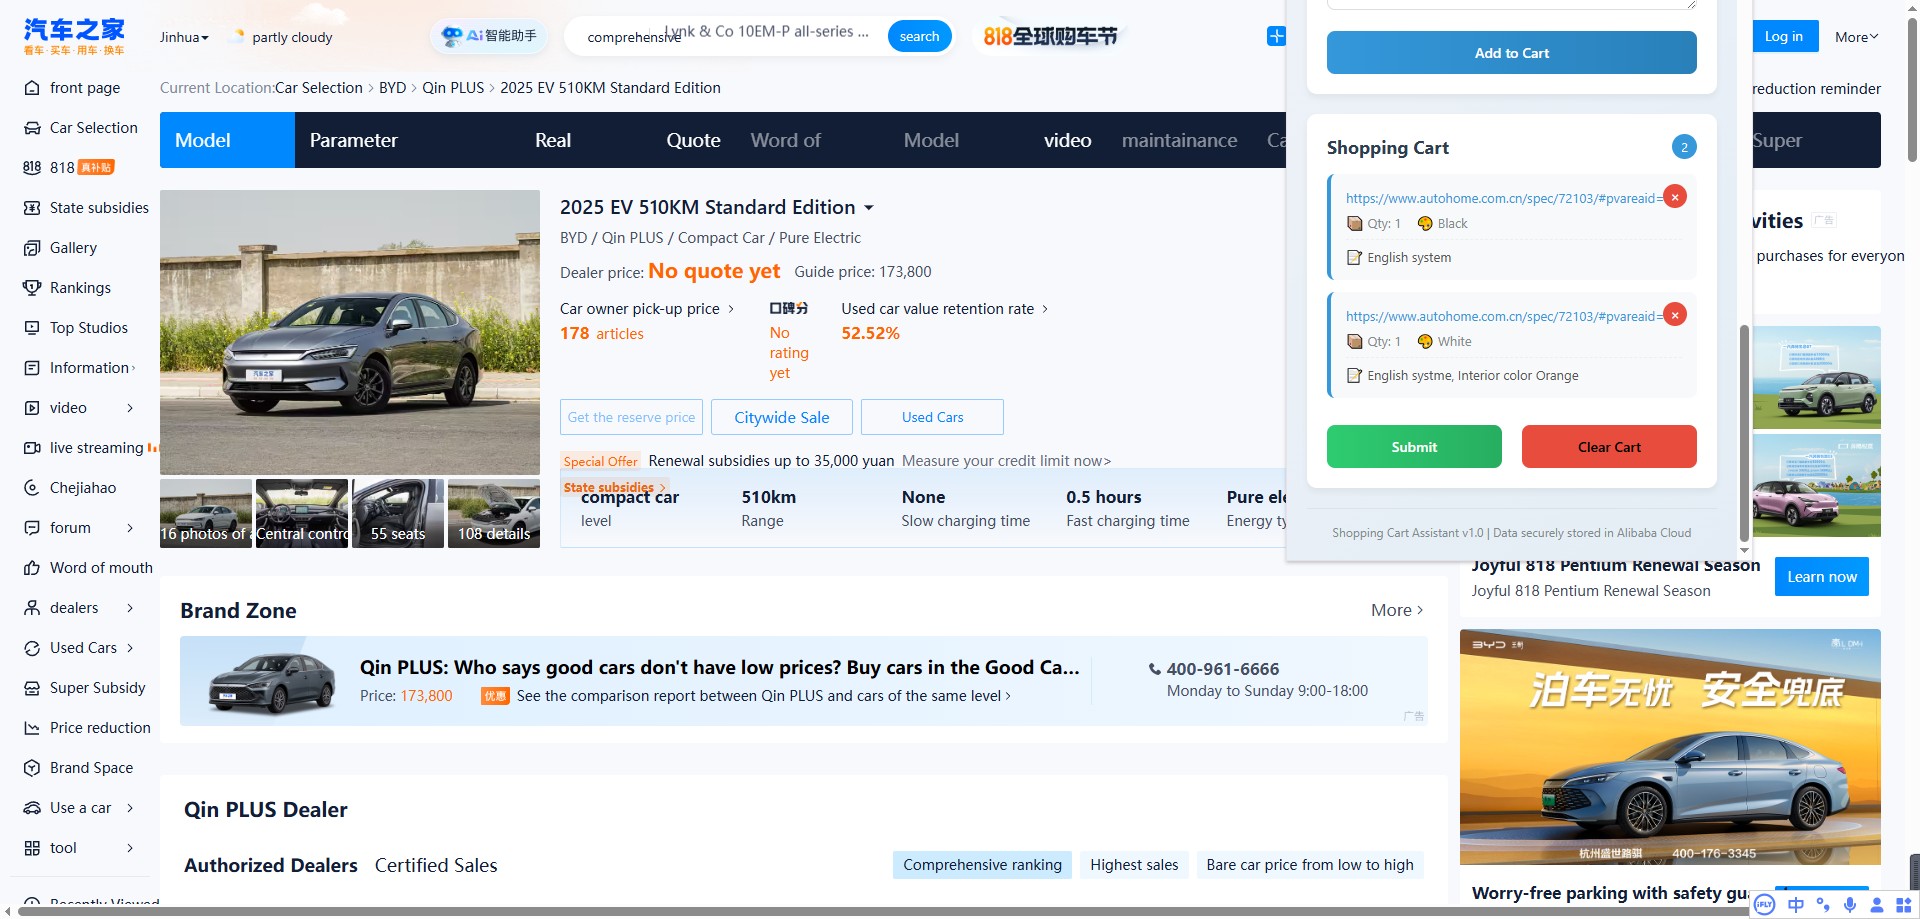The width and height of the screenshot is (1920, 919).
Task: Click the Word of mouth thumbs-up icon
Action: pos(32,568)
